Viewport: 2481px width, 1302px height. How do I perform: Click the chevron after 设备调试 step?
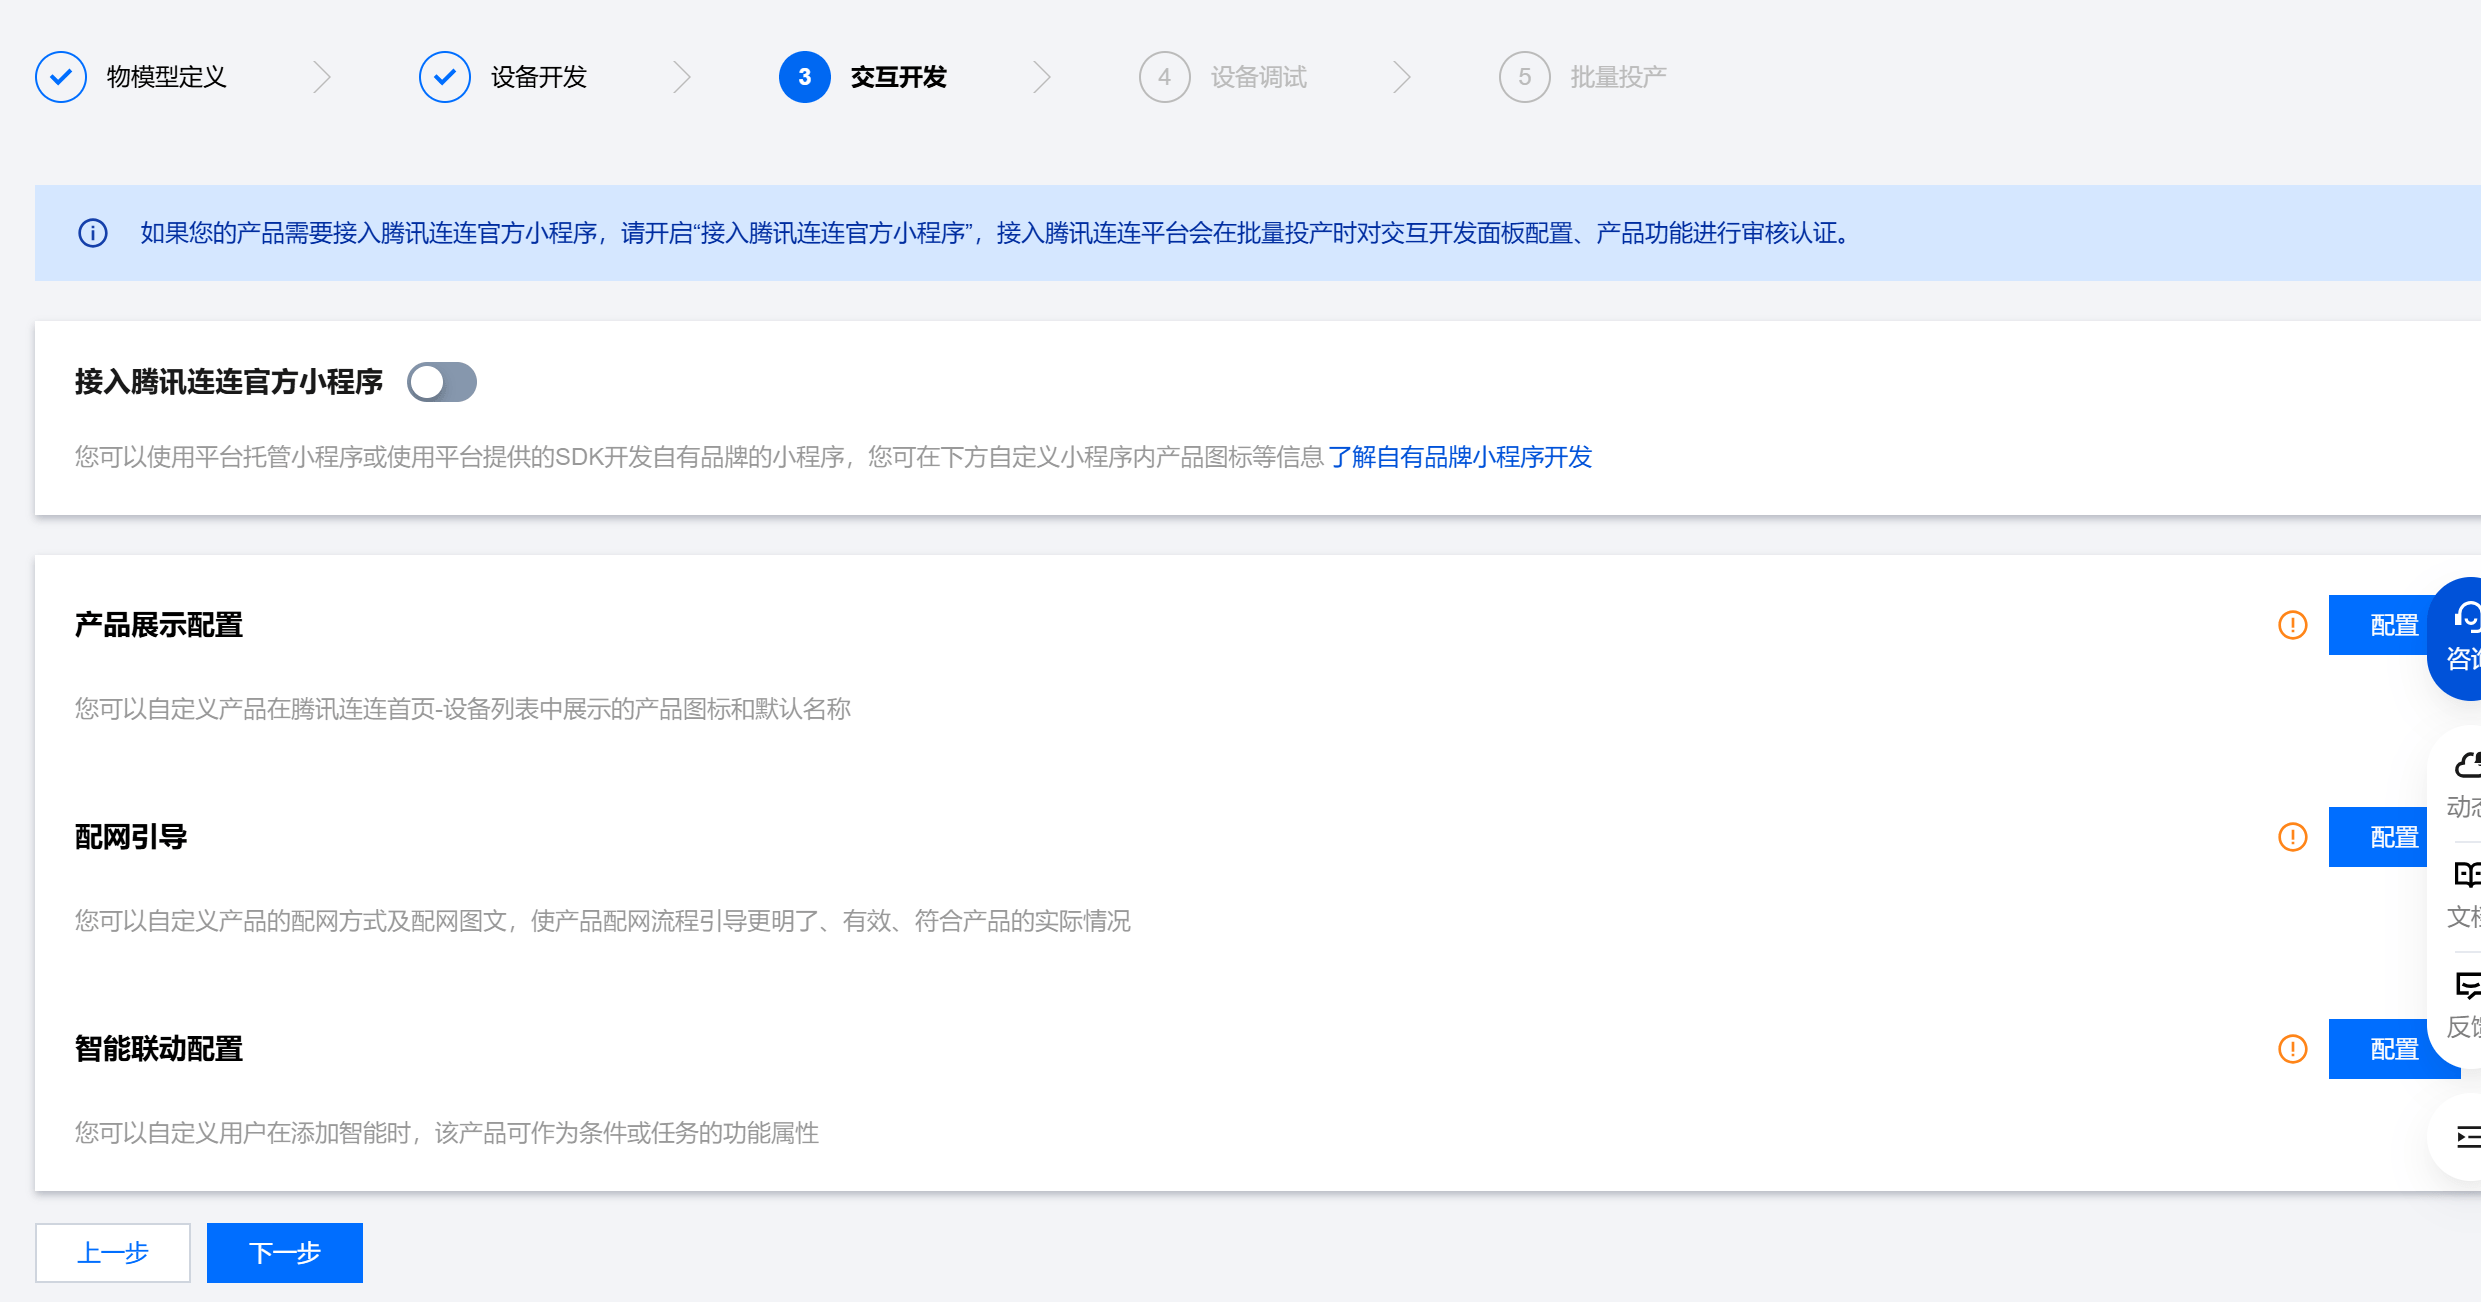point(1401,77)
